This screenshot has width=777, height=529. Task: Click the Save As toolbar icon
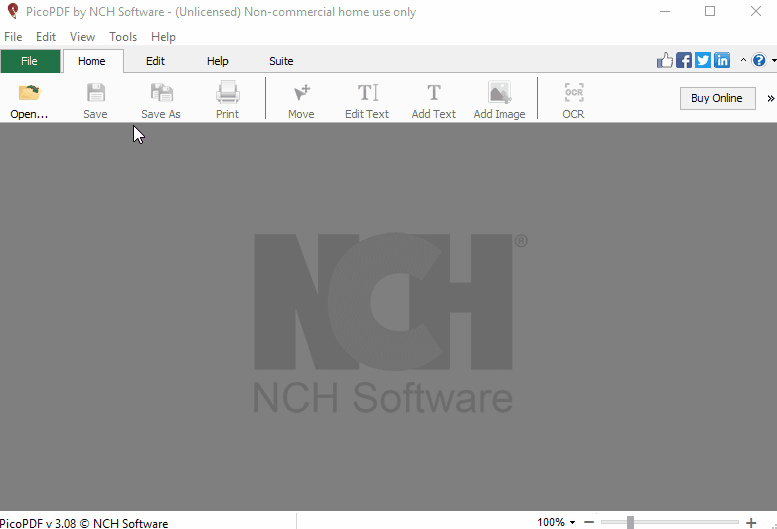coord(161,101)
